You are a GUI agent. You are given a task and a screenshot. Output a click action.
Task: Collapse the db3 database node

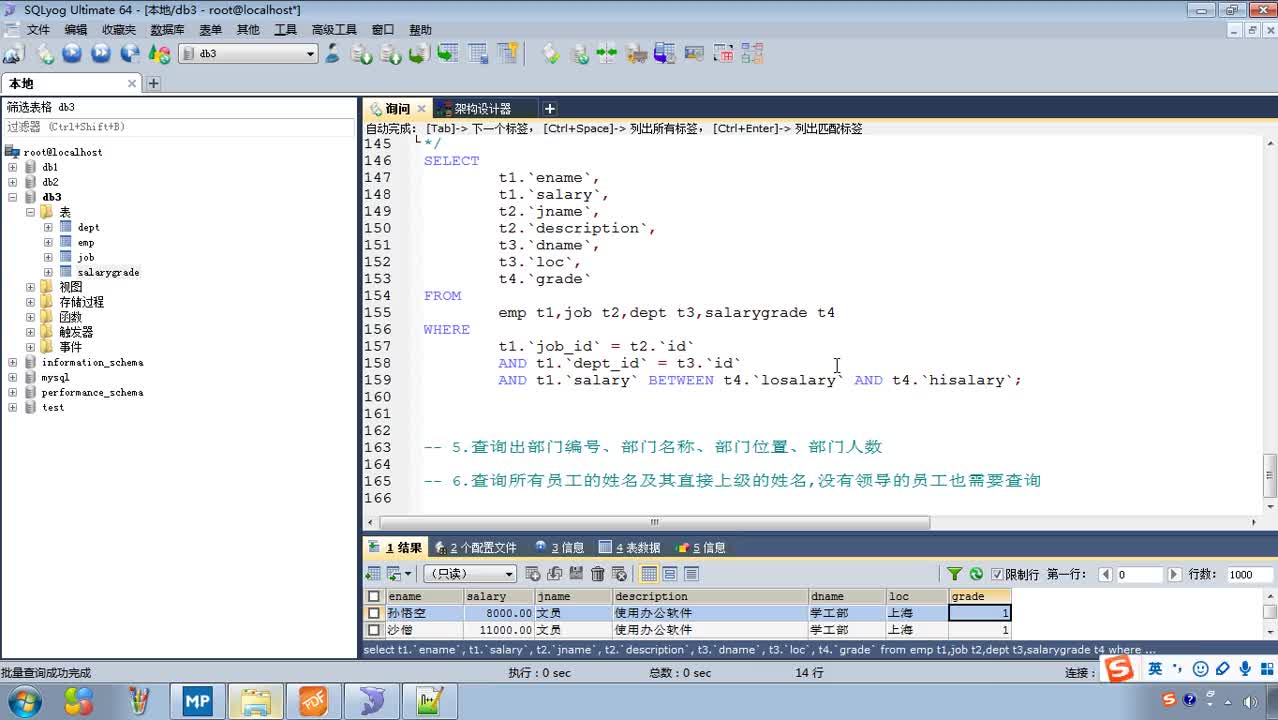12,197
